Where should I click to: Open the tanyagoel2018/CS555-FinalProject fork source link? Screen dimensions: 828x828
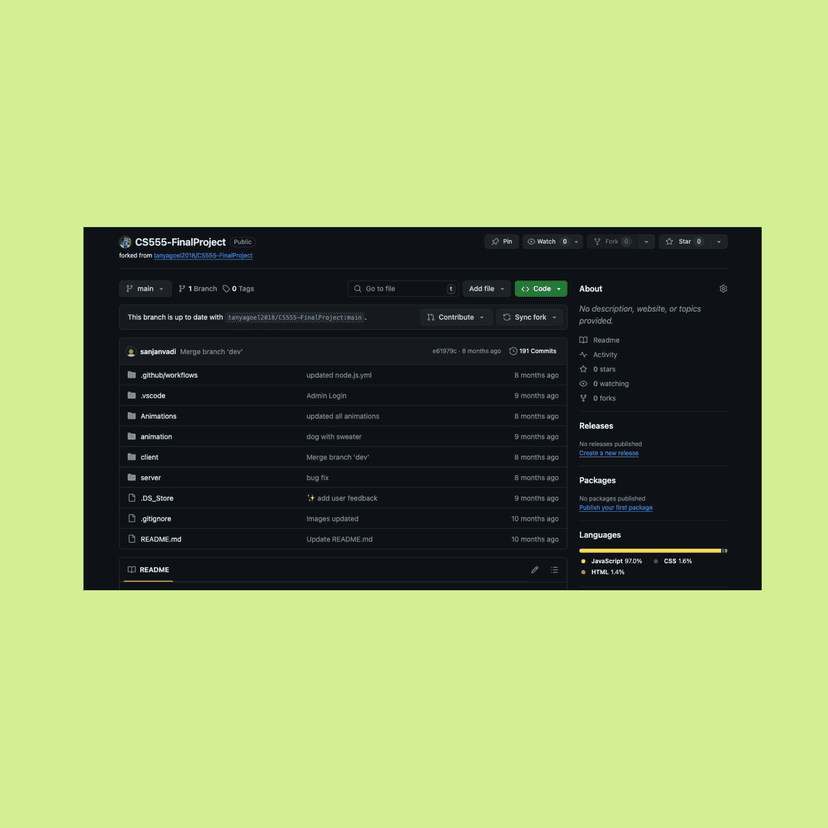pyautogui.click(x=203, y=256)
